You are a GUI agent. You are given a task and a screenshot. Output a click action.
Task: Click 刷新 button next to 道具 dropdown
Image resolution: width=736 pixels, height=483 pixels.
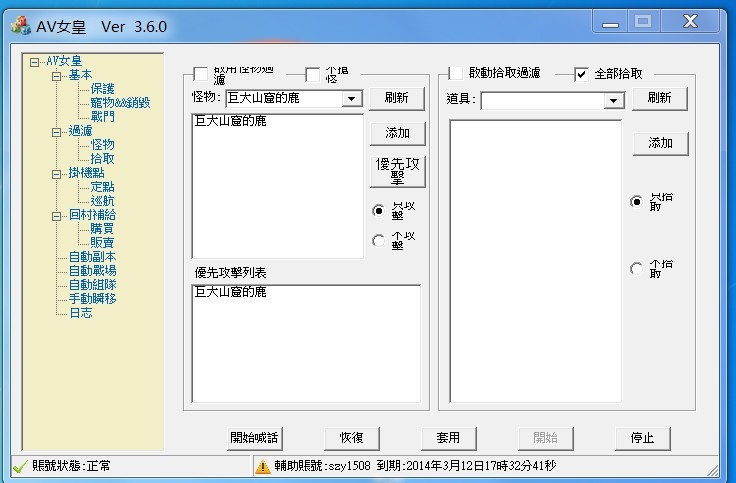coord(659,98)
